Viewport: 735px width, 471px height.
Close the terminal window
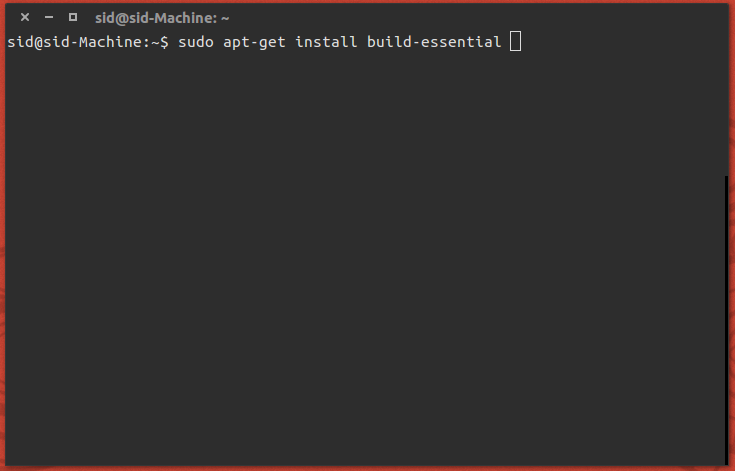pyautogui.click(x=25, y=17)
